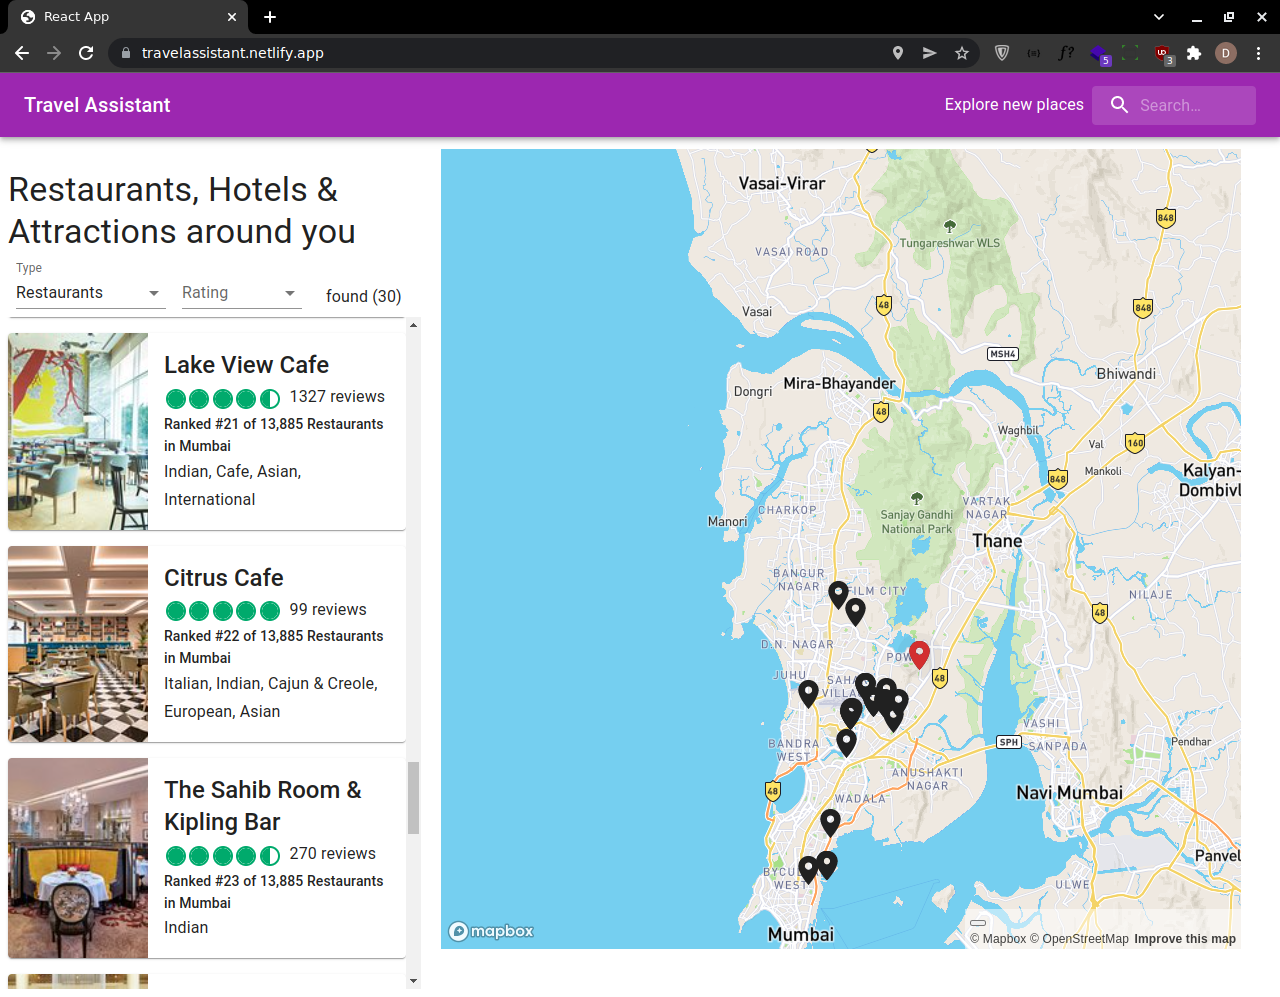Click the Navi Mumbai map label
The width and height of the screenshot is (1280, 997).
pyautogui.click(x=1070, y=793)
